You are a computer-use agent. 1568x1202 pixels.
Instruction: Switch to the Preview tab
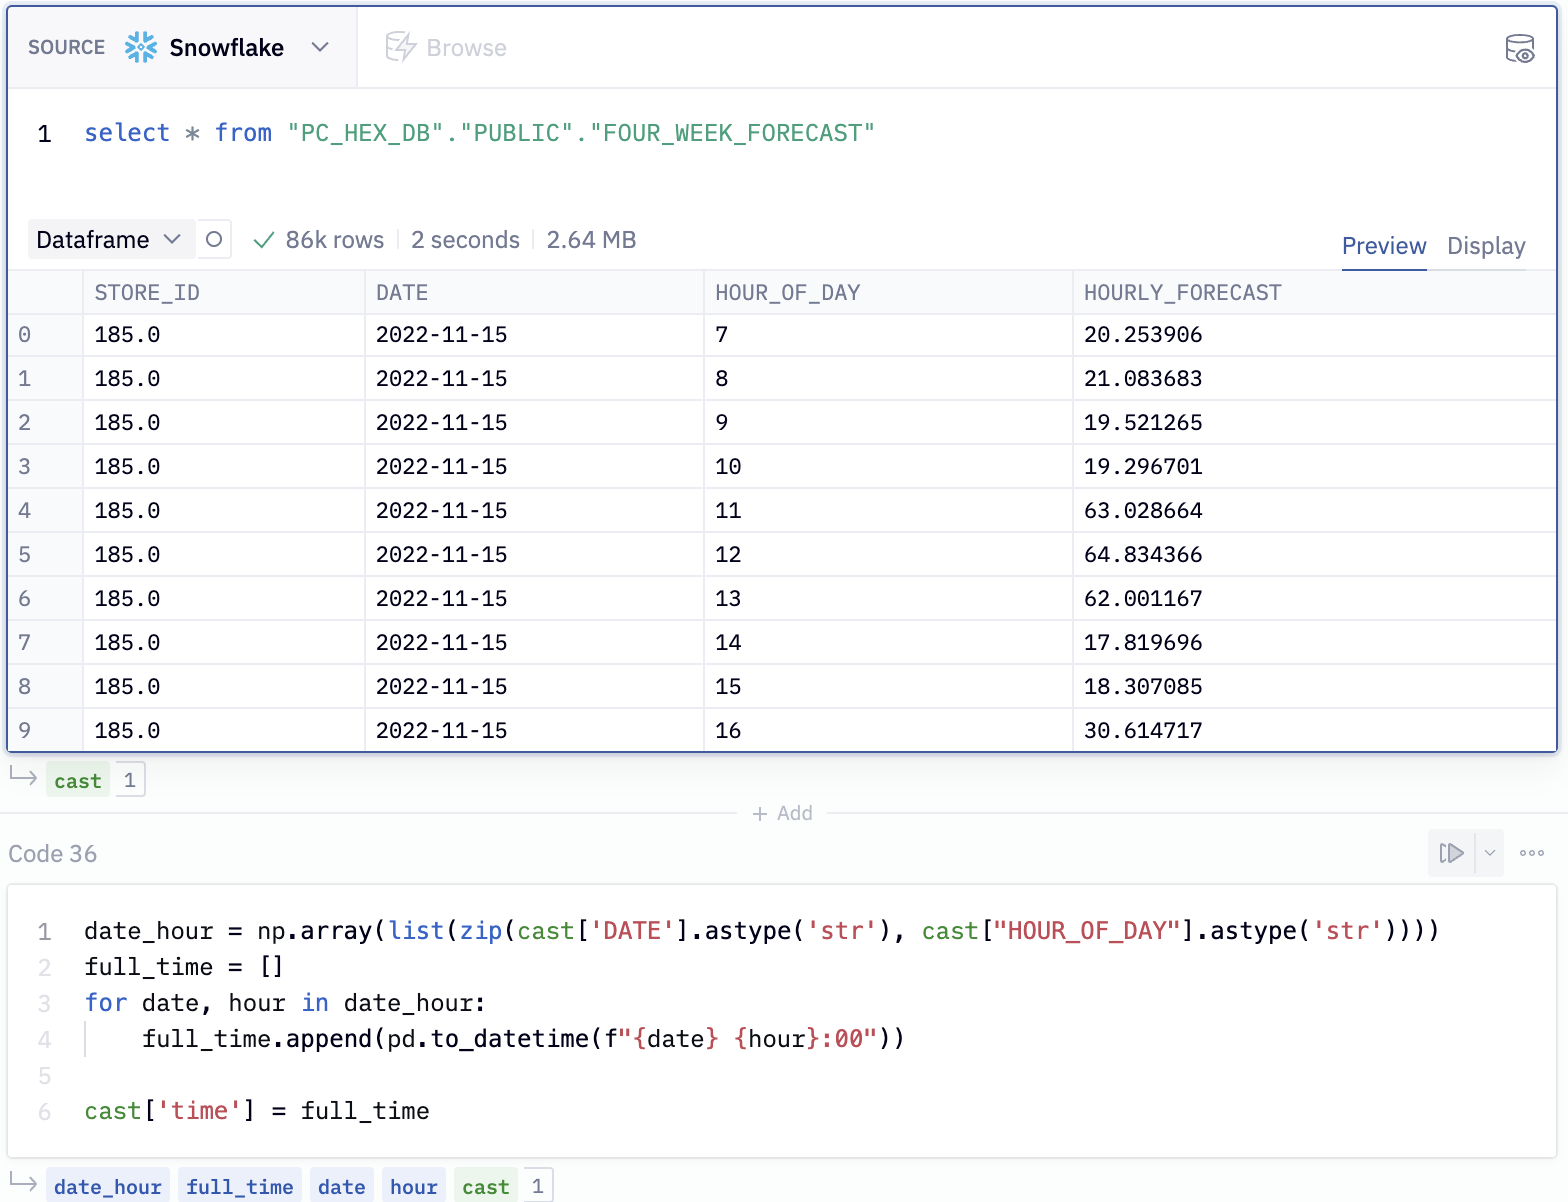click(1383, 246)
